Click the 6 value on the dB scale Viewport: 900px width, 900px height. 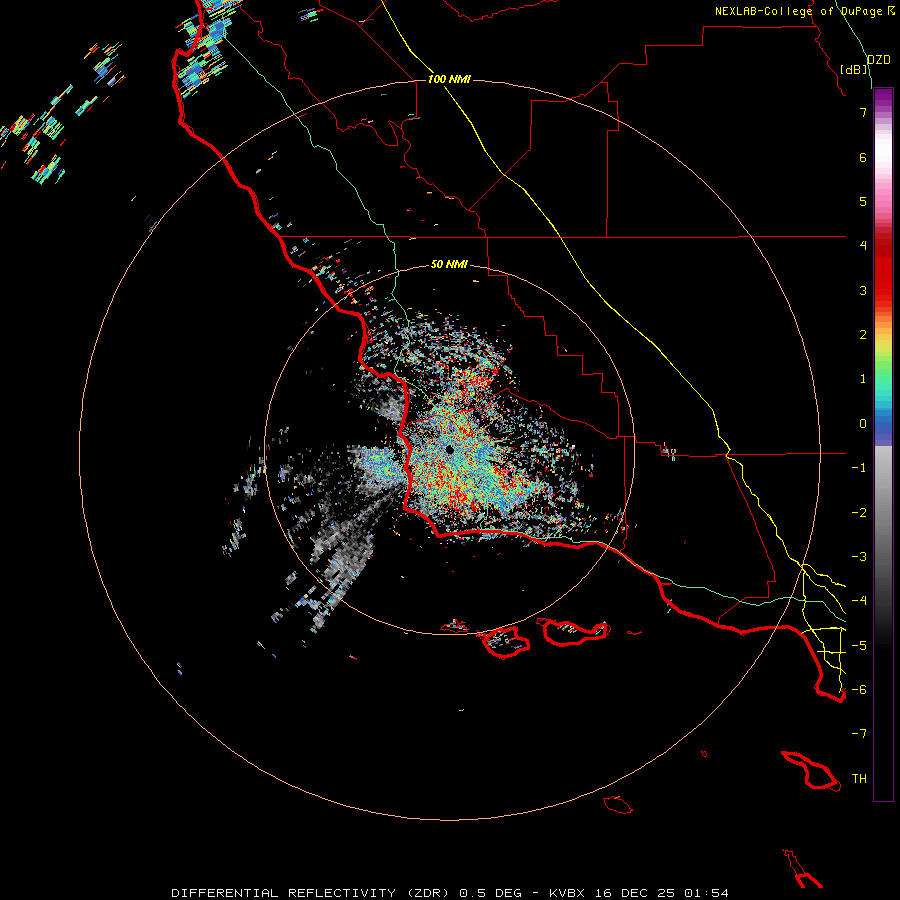863,157
